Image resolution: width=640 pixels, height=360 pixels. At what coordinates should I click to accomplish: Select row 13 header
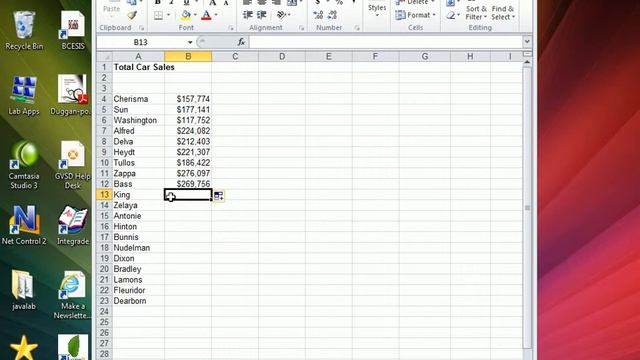click(x=104, y=195)
